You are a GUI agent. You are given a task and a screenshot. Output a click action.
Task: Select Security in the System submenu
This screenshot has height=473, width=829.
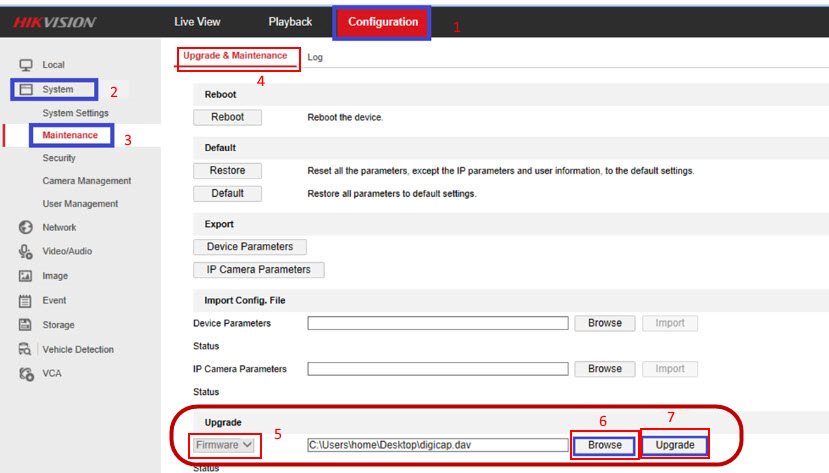point(59,158)
